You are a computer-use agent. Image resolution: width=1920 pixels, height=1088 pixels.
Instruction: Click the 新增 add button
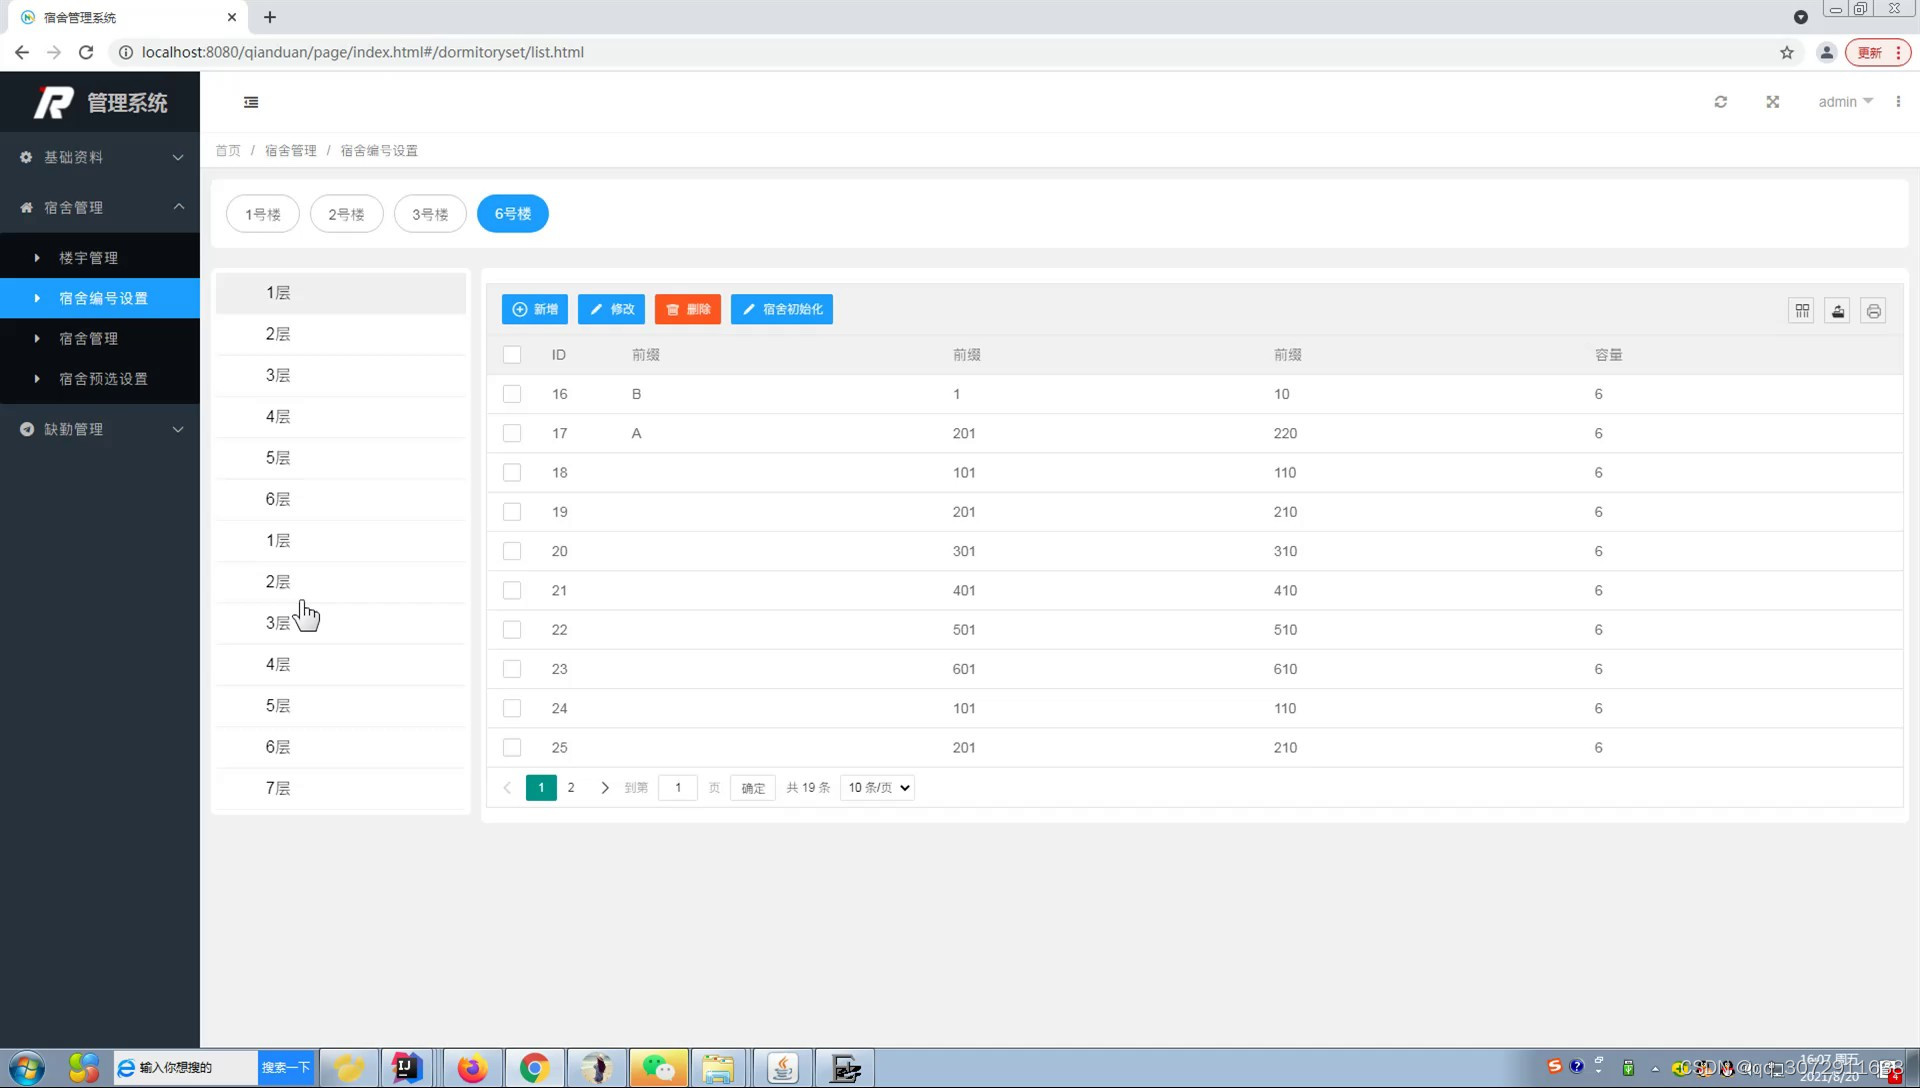click(535, 310)
